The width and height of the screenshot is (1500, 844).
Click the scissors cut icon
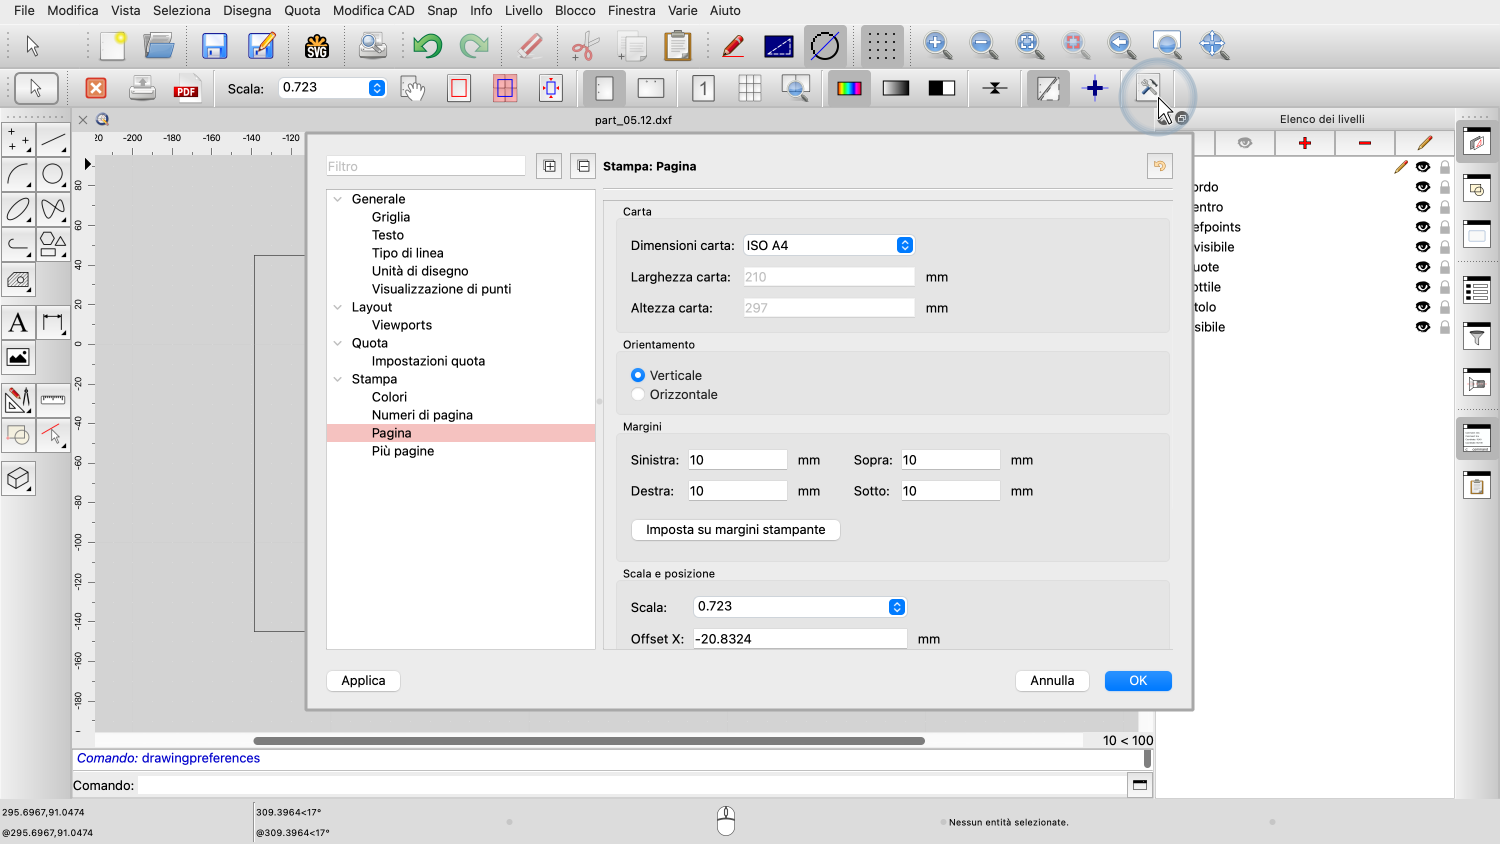pos(584,46)
